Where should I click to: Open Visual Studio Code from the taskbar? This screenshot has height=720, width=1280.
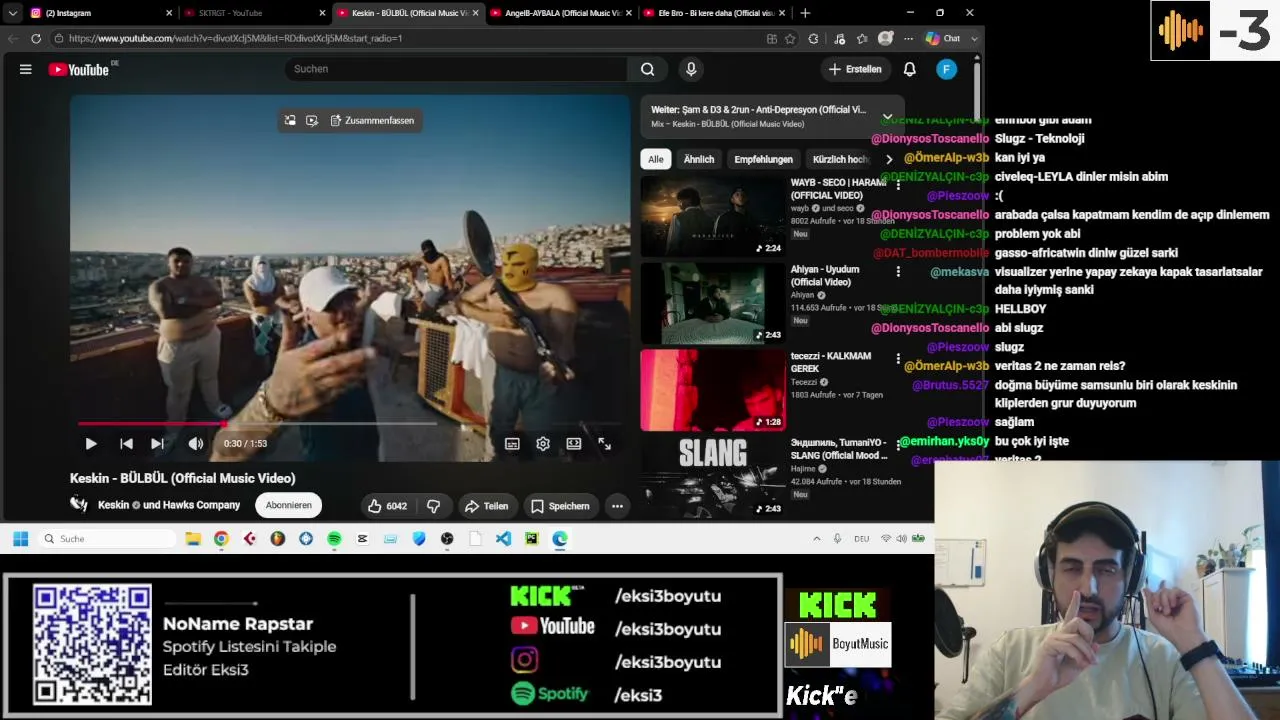point(503,539)
